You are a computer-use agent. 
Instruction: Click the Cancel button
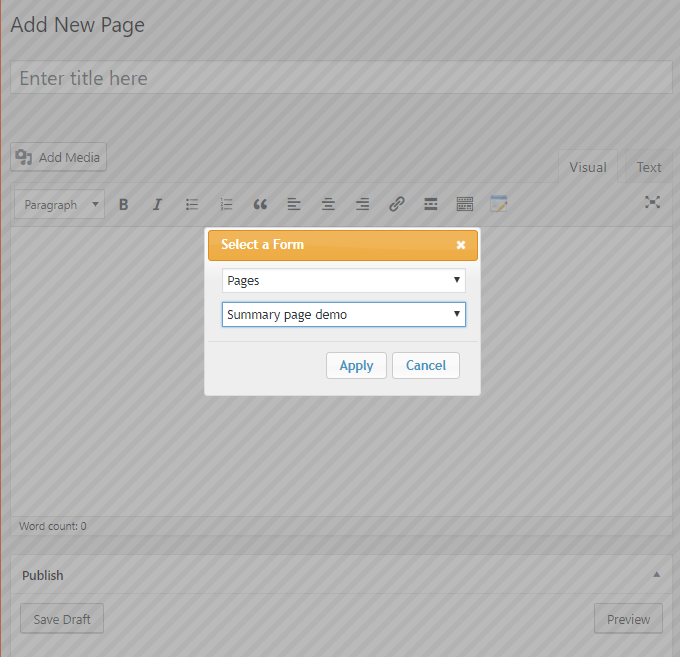(x=426, y=366)
